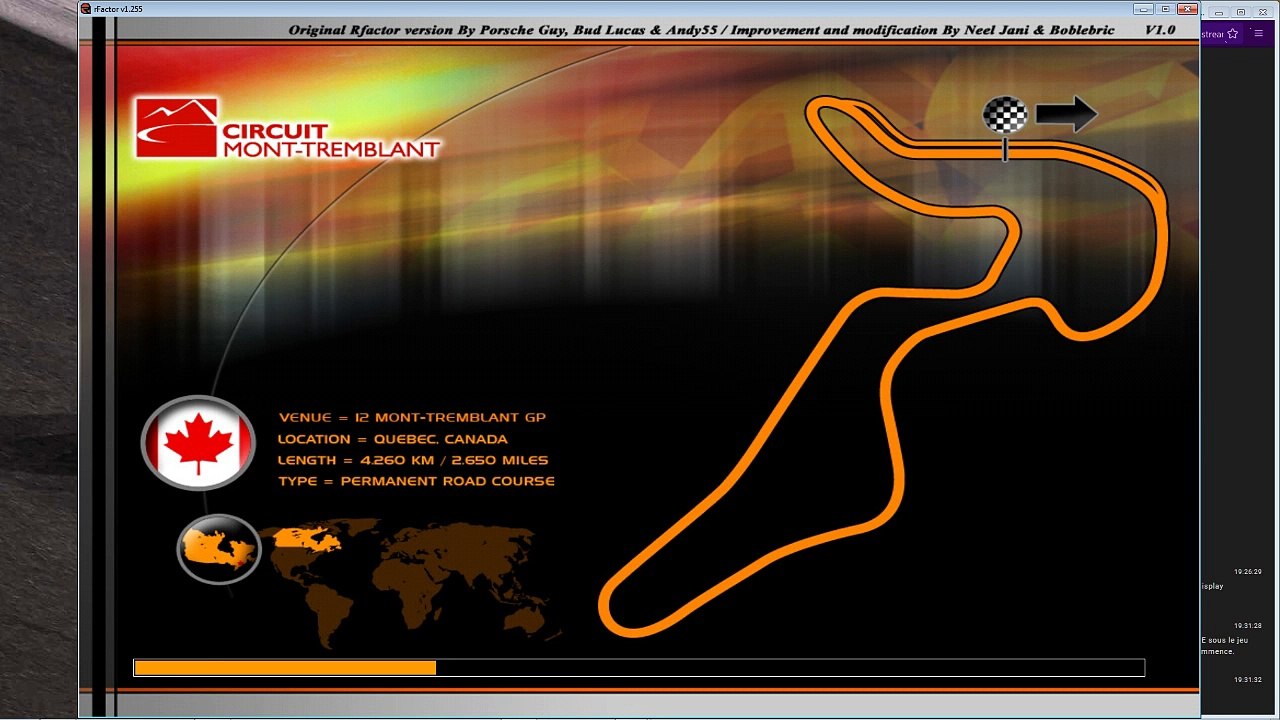Image resolution: width=1280 pixels, height=720 pixels.
Task: Click the Circuit Mont-Tremblant logo
Action: 287,128
